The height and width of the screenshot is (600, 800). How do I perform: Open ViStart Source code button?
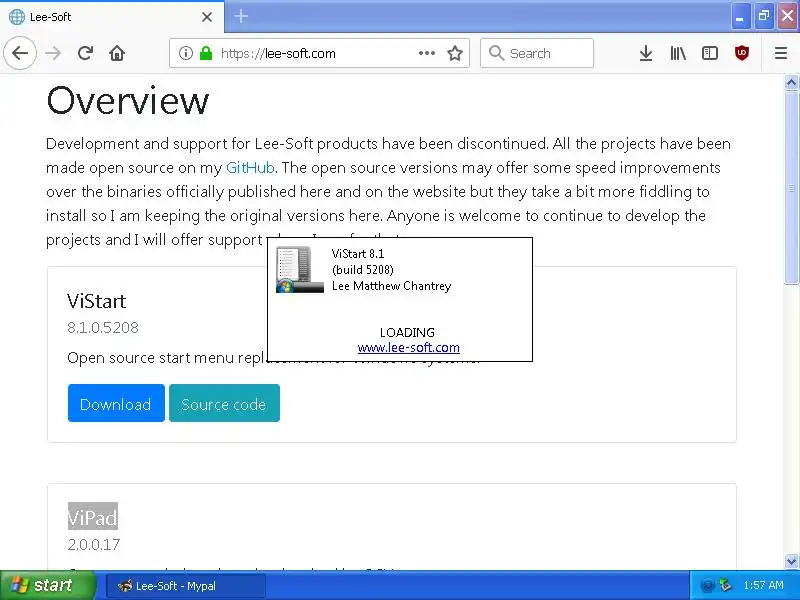pyautogui.click(x=224, y=403)
